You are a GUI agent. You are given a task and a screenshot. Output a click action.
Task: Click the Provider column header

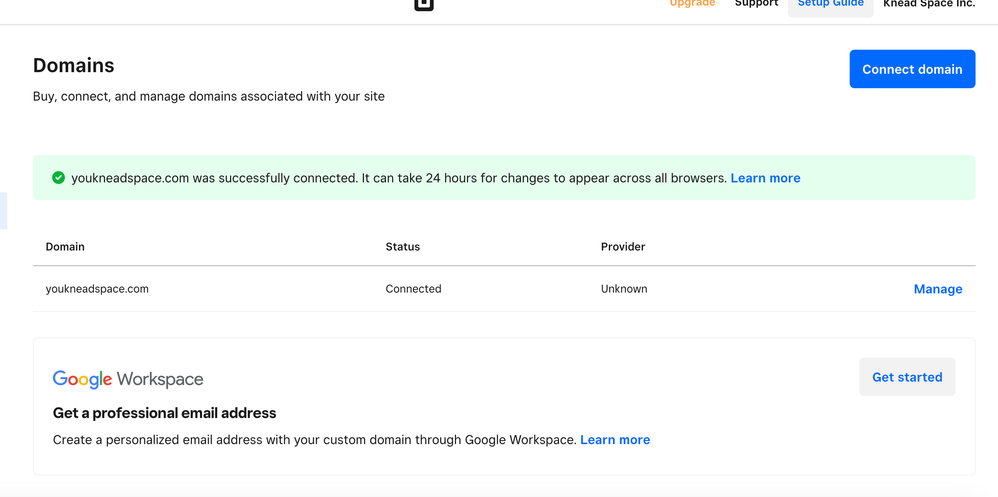tap(623, 247)
